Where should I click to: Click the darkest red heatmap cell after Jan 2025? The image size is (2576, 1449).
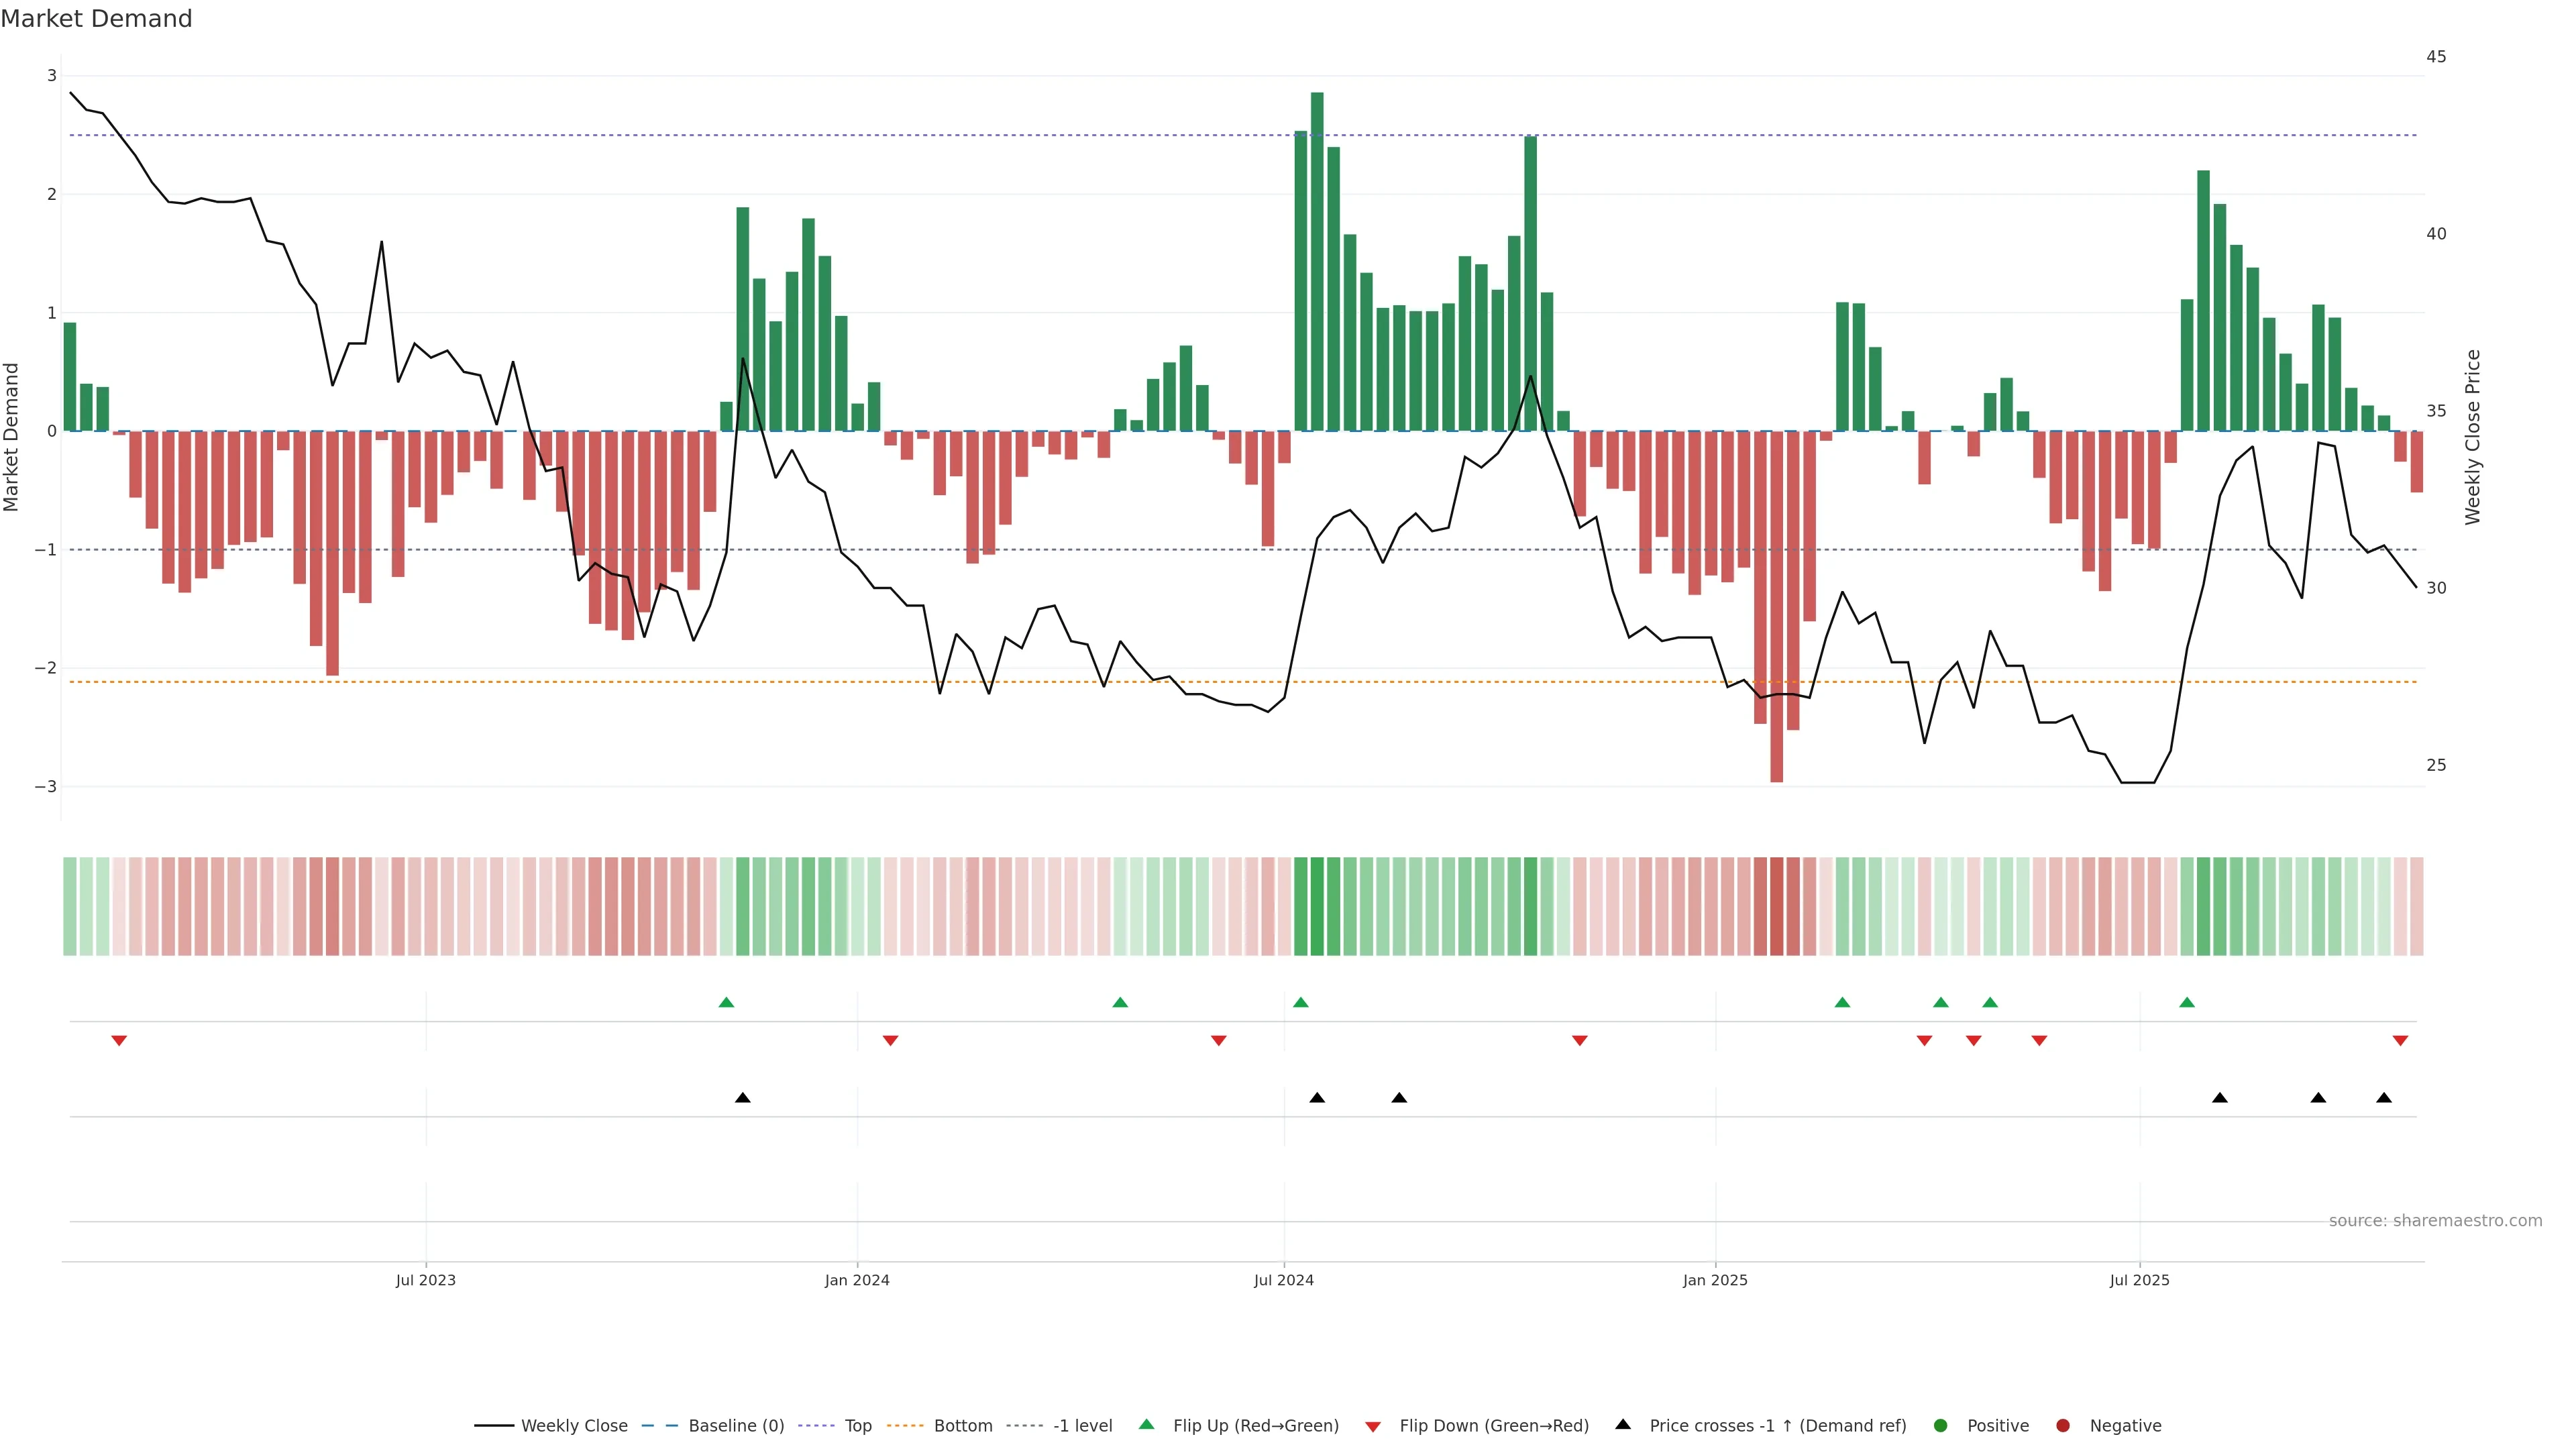[1777, 906]
